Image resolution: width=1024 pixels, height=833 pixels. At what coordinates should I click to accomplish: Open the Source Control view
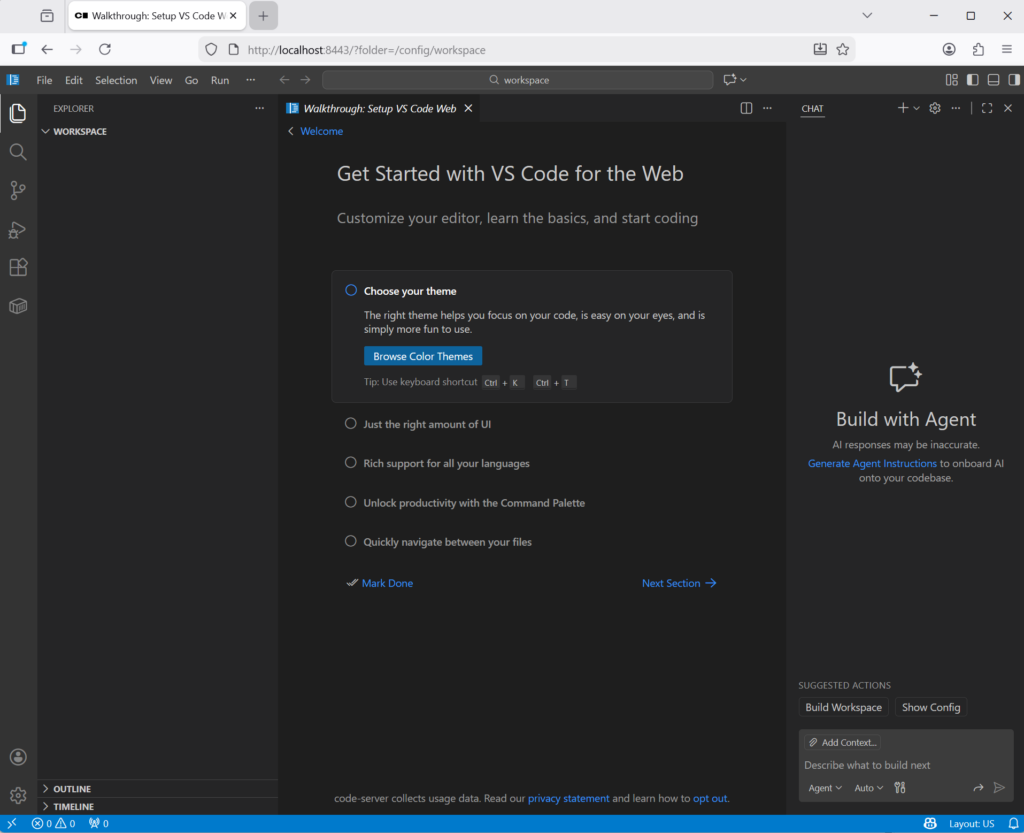coord(18,190)
